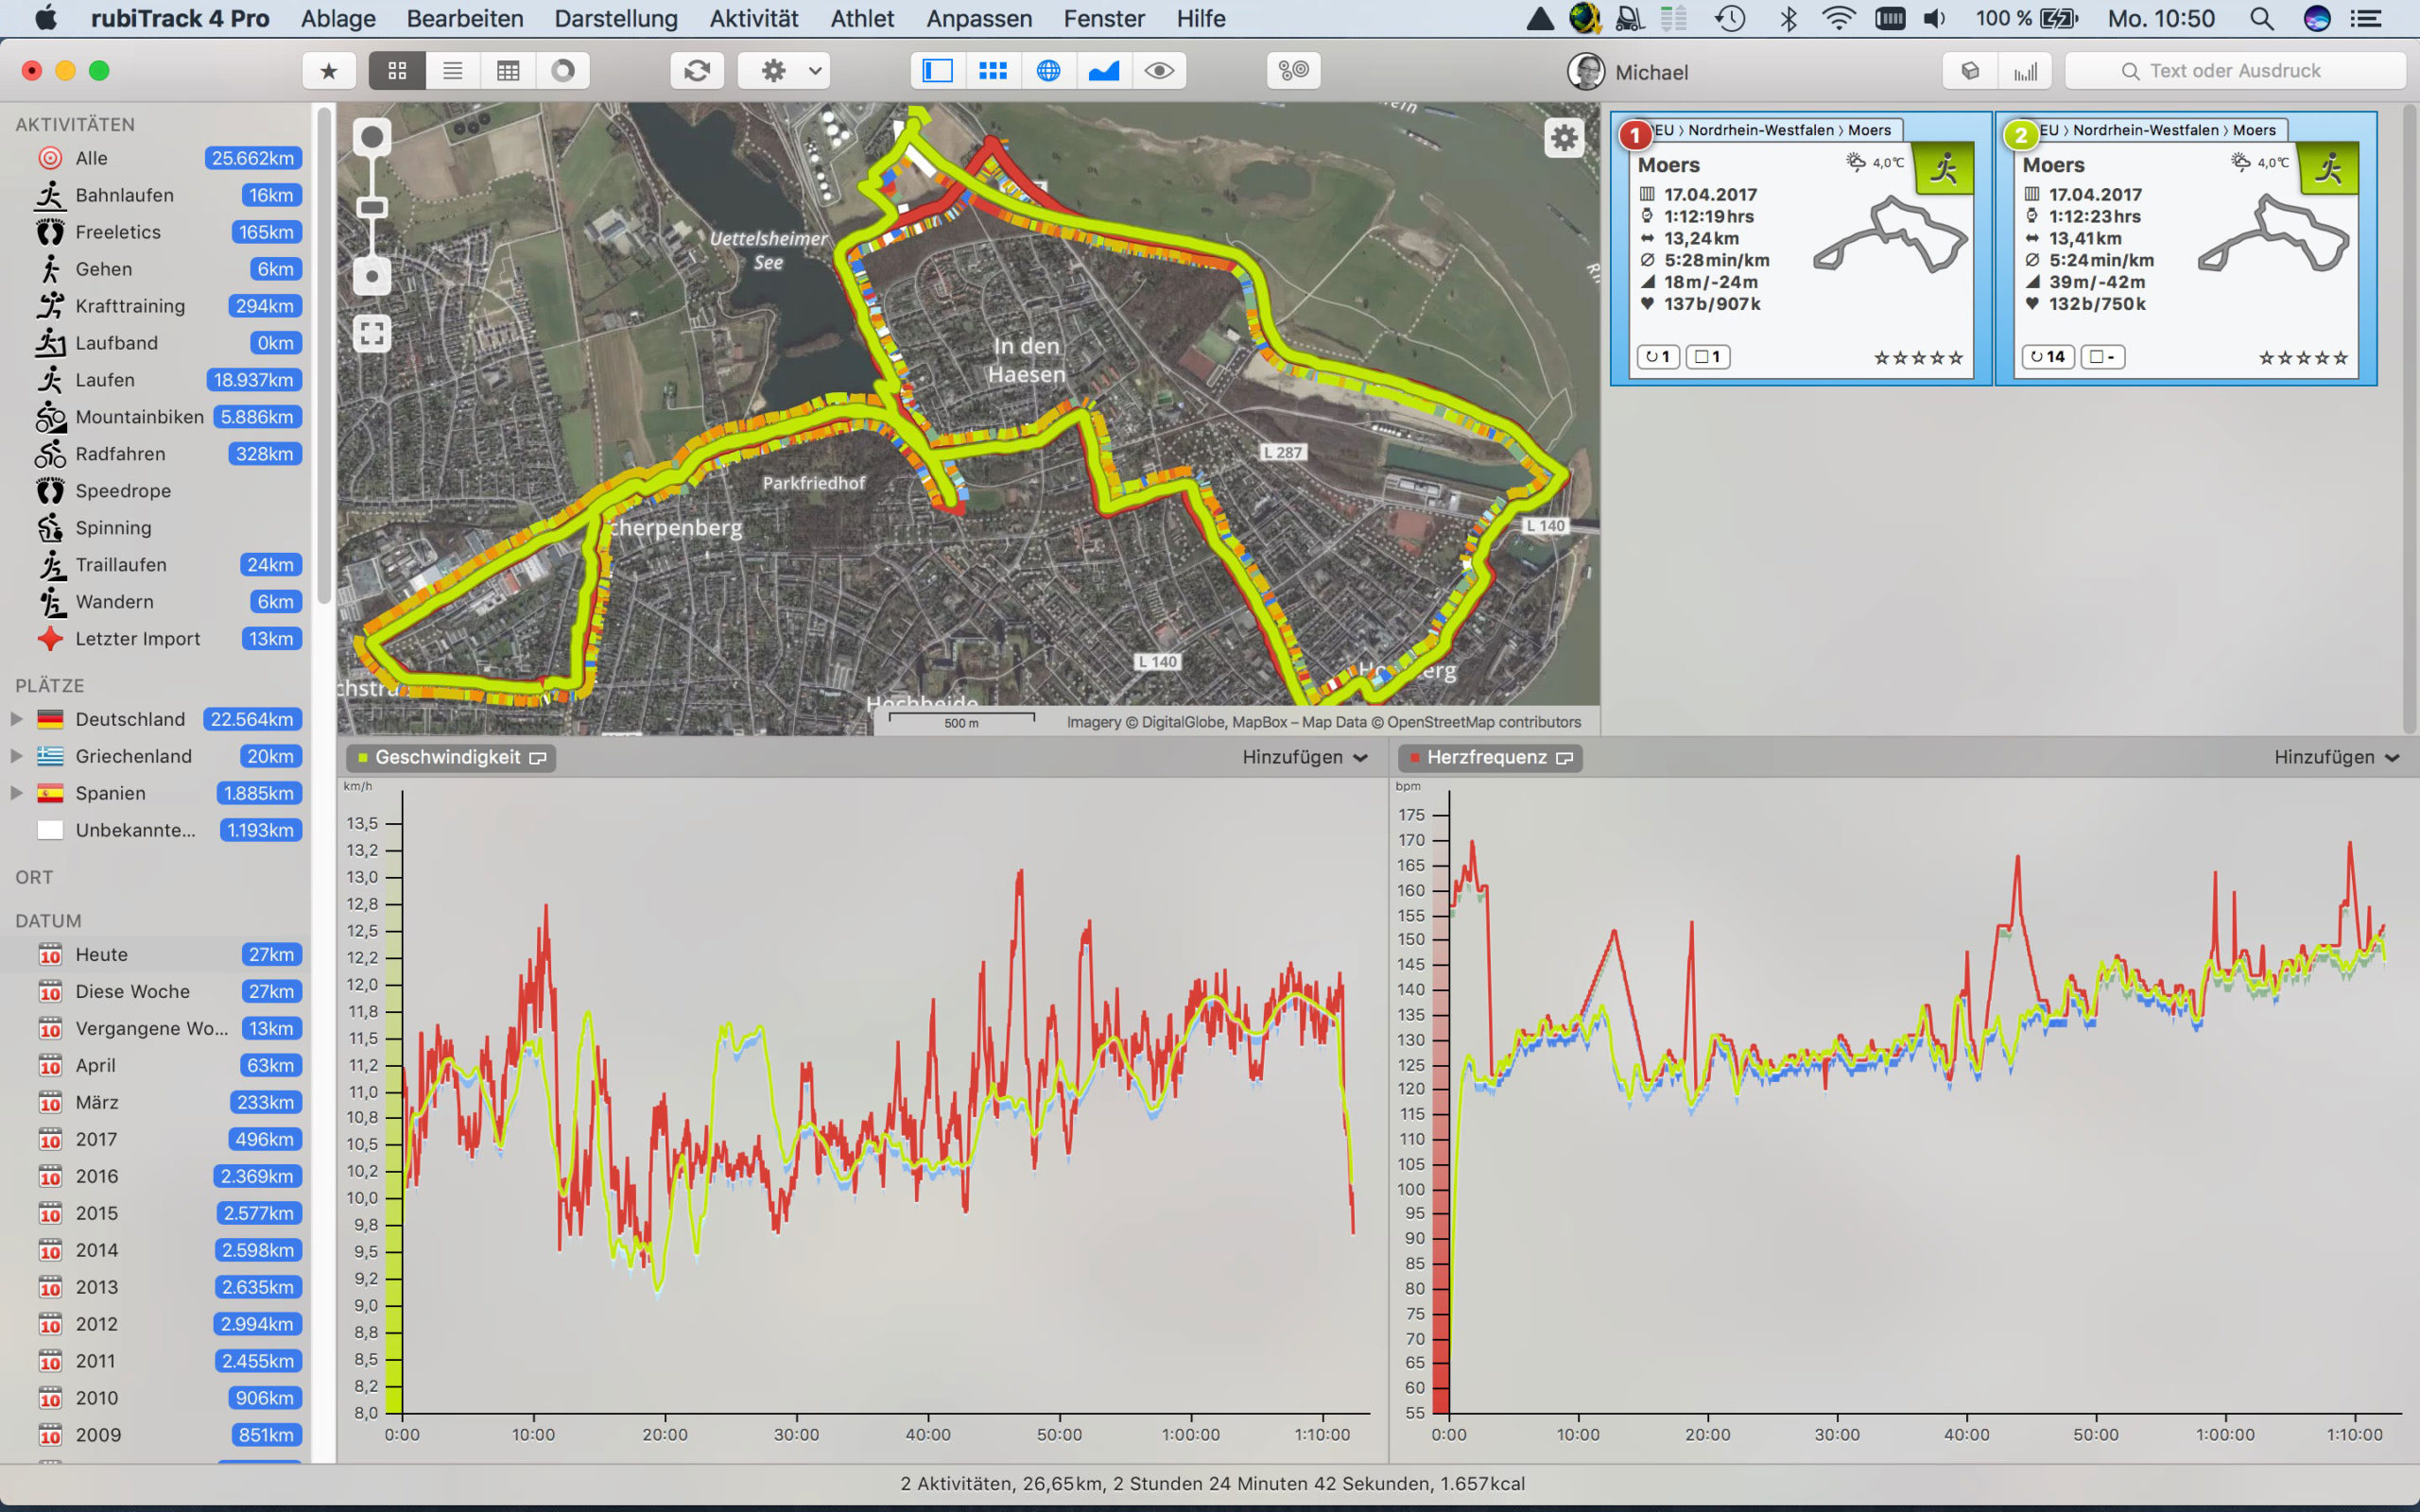This screenshot has height=1512, width=2420.
Task: Open the Athlet menu
Action: [x=862, y=18]
